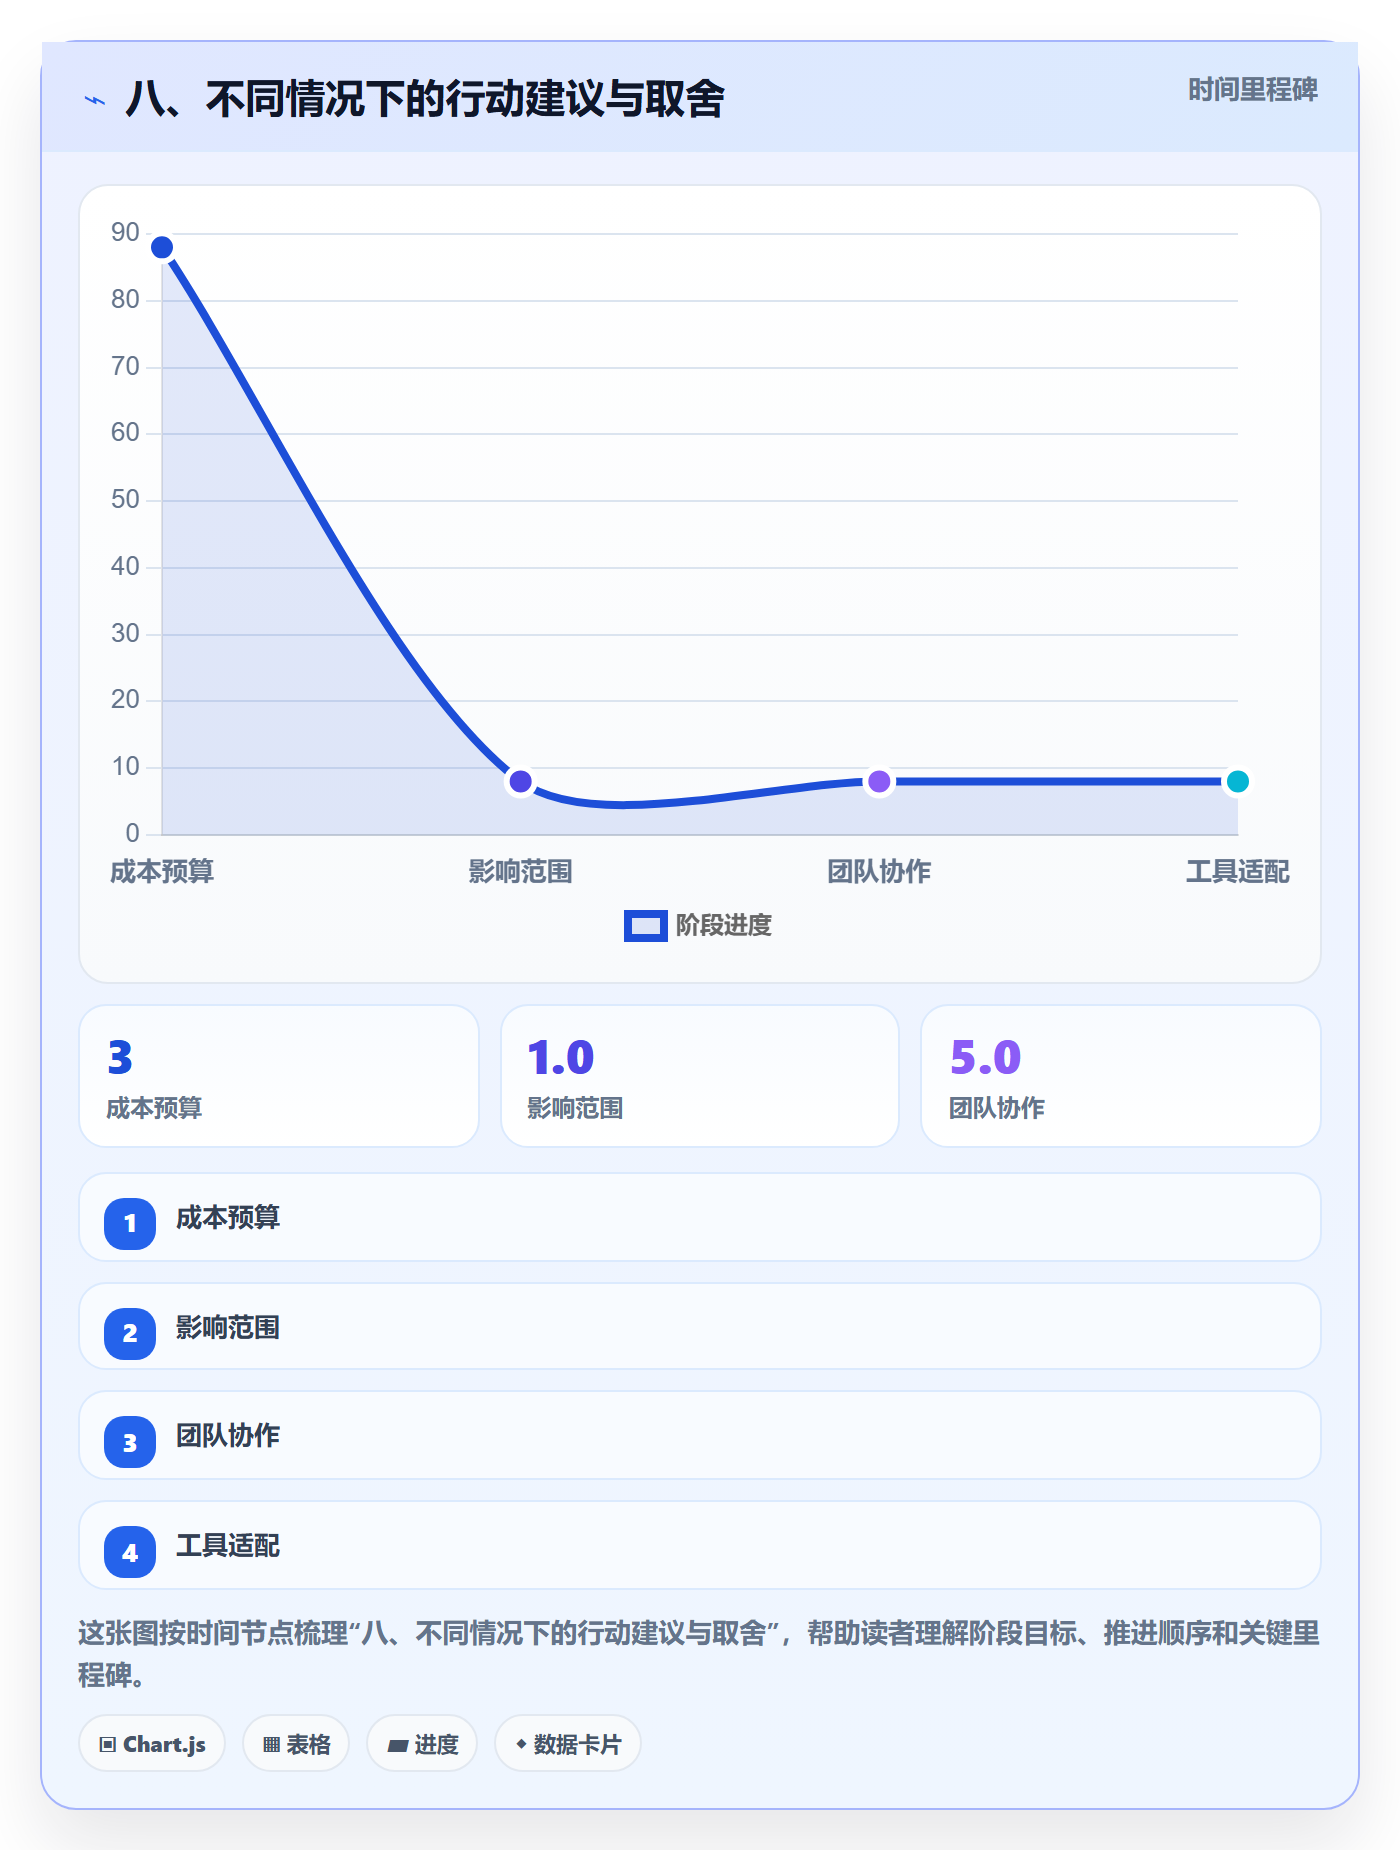Click the stat card value 5.0

point(985,1058)
